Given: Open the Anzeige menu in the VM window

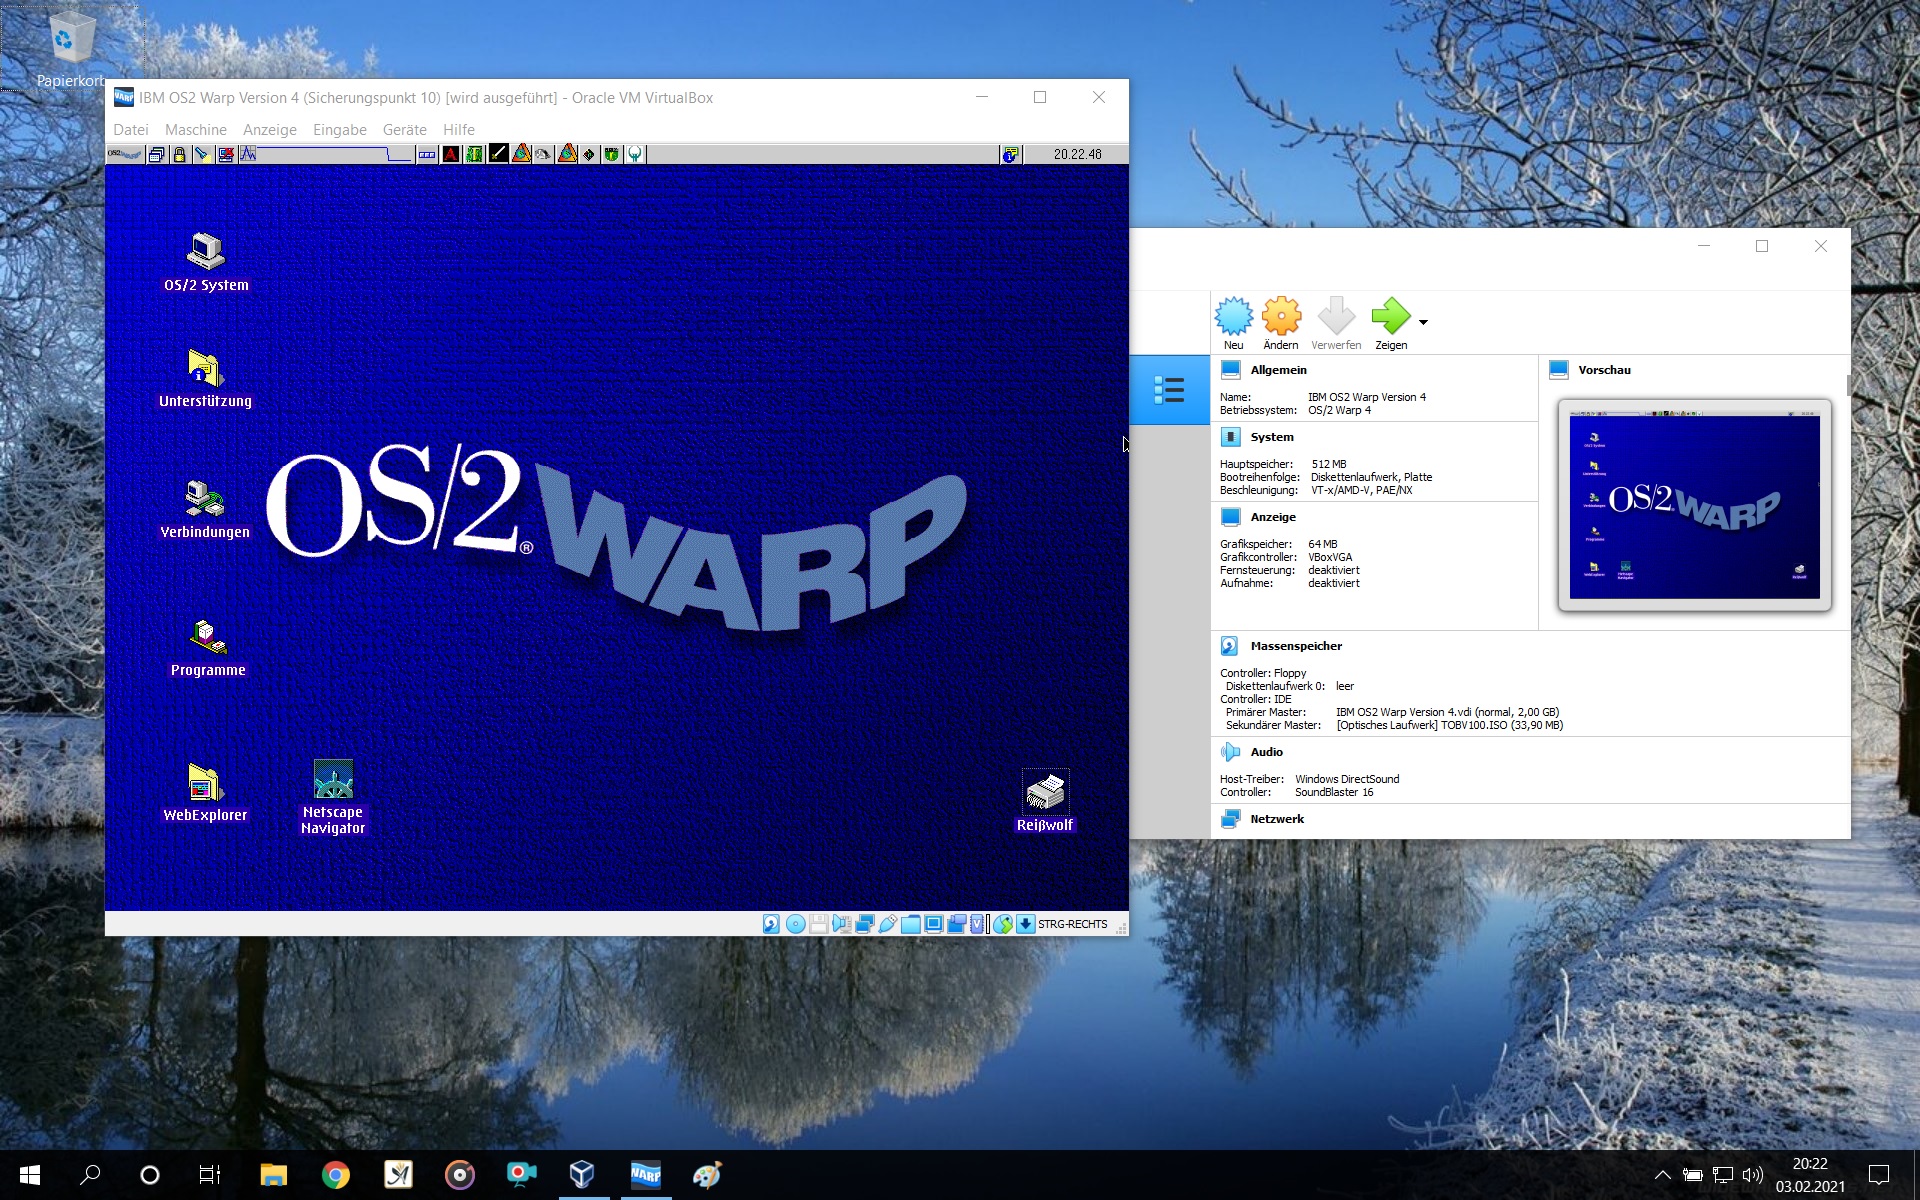Looking at the screenshot, I should [270, 130].
